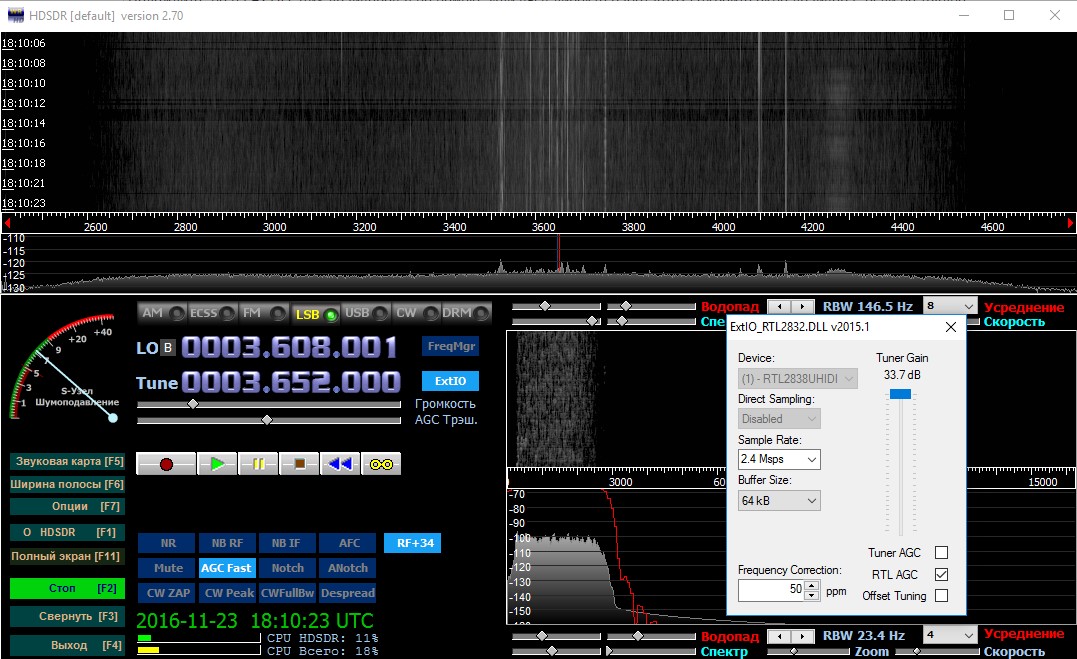Click the Tuner Gain slider handle

point(900,394)
